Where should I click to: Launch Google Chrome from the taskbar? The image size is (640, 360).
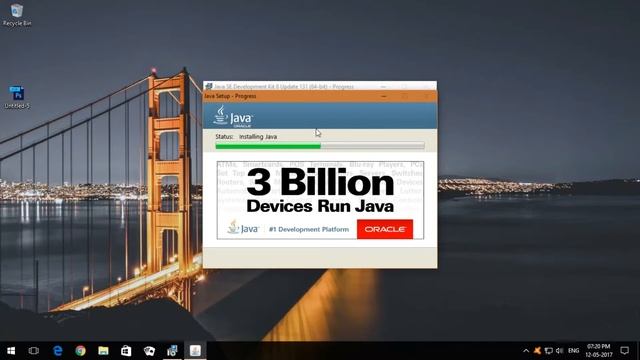click(80, 351)
